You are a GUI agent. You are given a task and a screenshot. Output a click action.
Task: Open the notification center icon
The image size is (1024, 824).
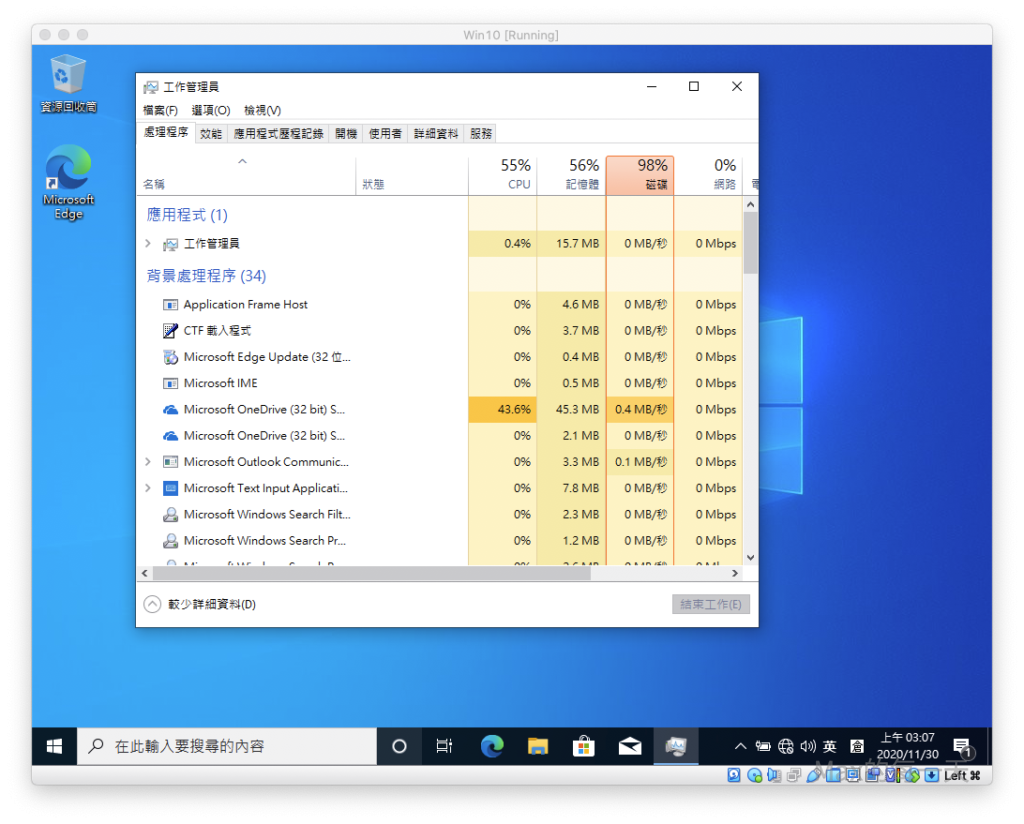pyautogui.click(x=962, y=746)
